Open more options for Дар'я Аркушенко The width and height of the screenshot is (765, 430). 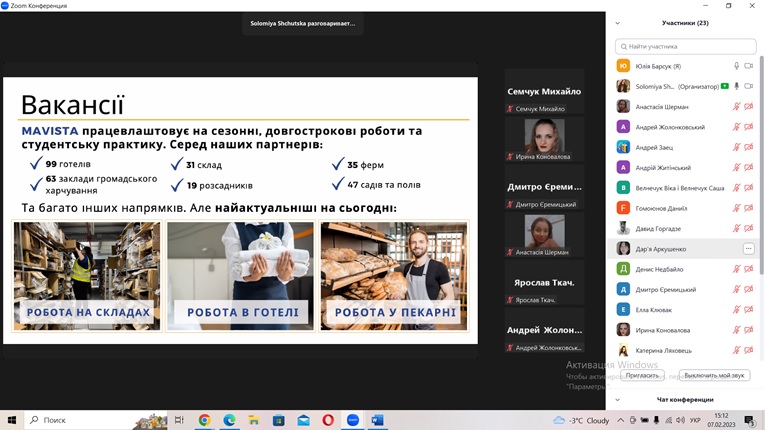(748, 248)
